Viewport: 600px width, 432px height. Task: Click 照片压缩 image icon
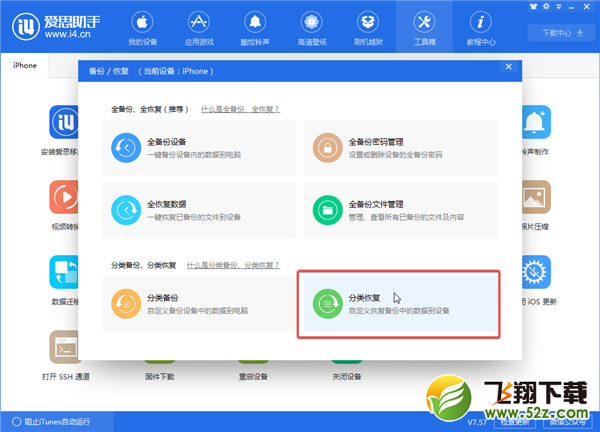(x=536, y=197)
